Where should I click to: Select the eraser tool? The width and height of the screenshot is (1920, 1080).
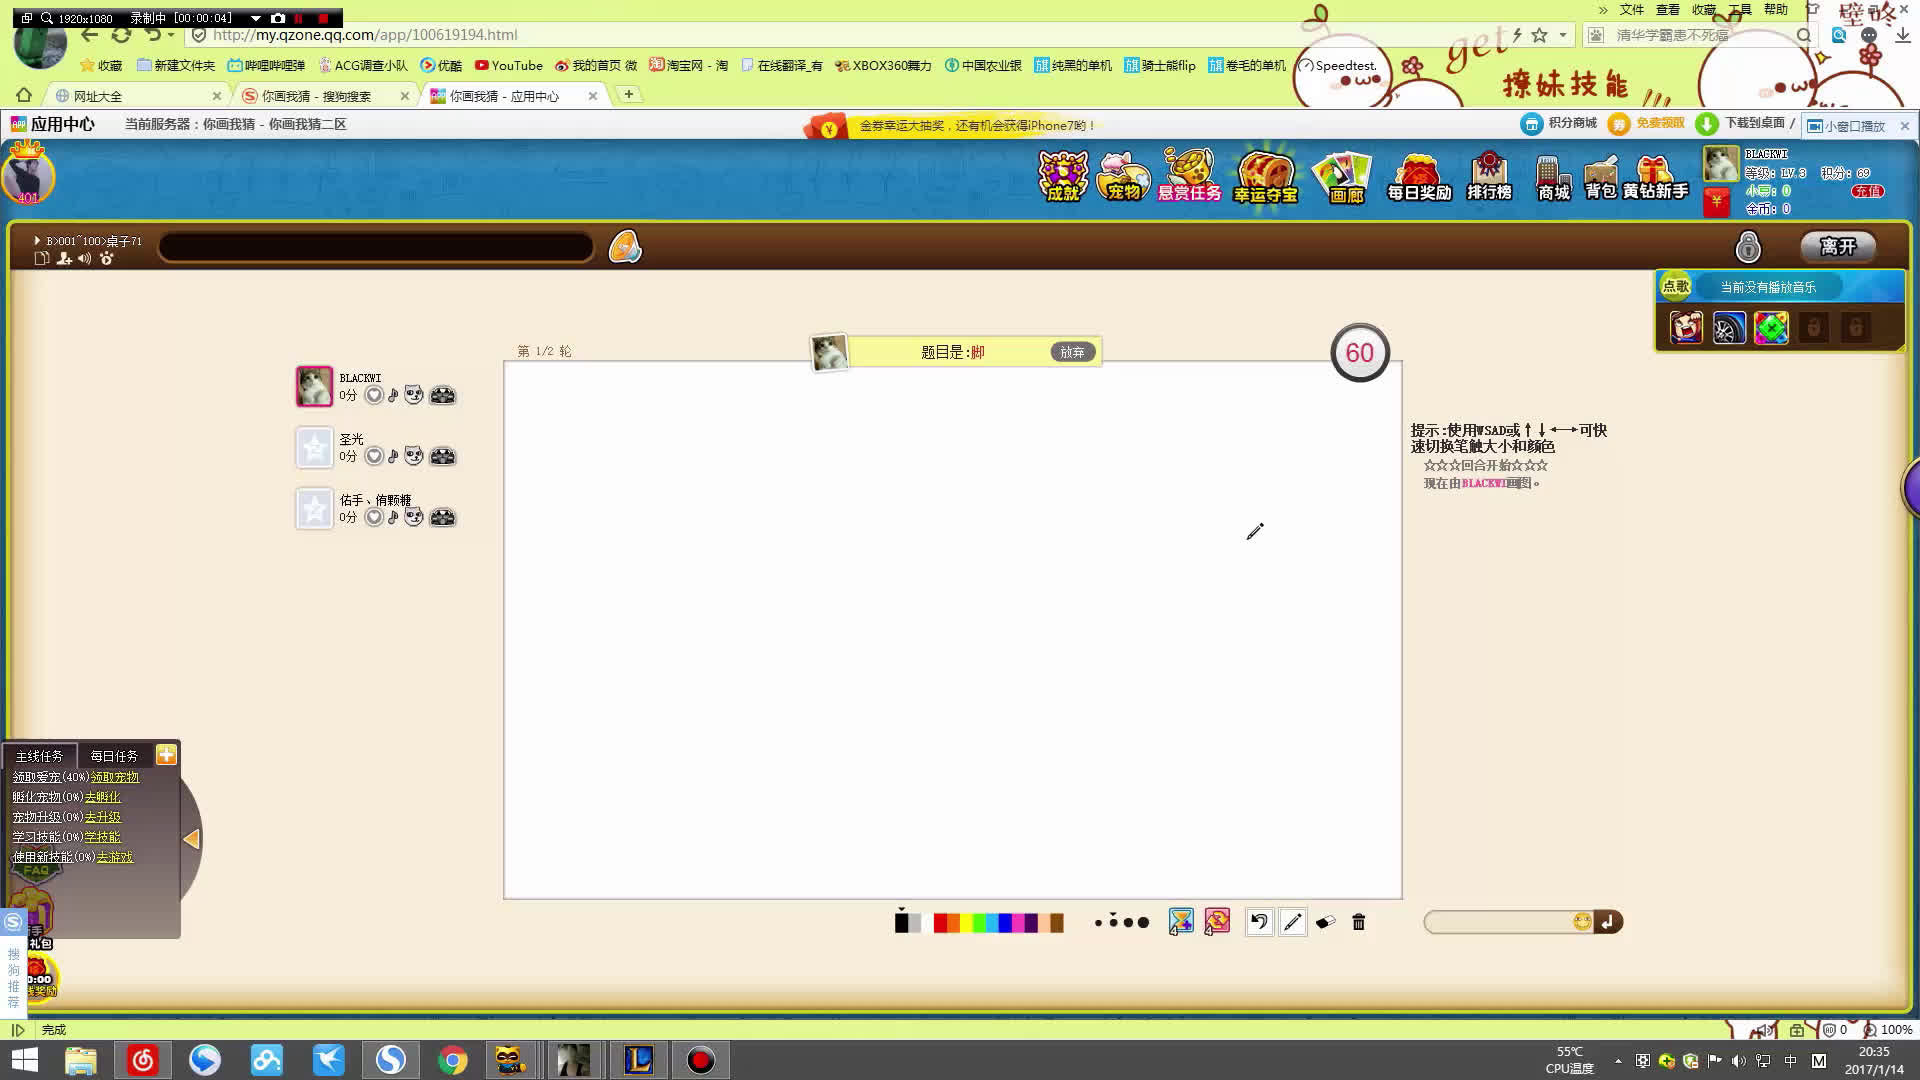tap(1325, 922)
